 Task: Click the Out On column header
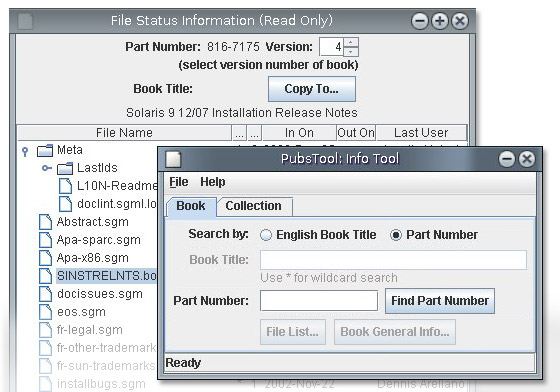coord(356,133)
